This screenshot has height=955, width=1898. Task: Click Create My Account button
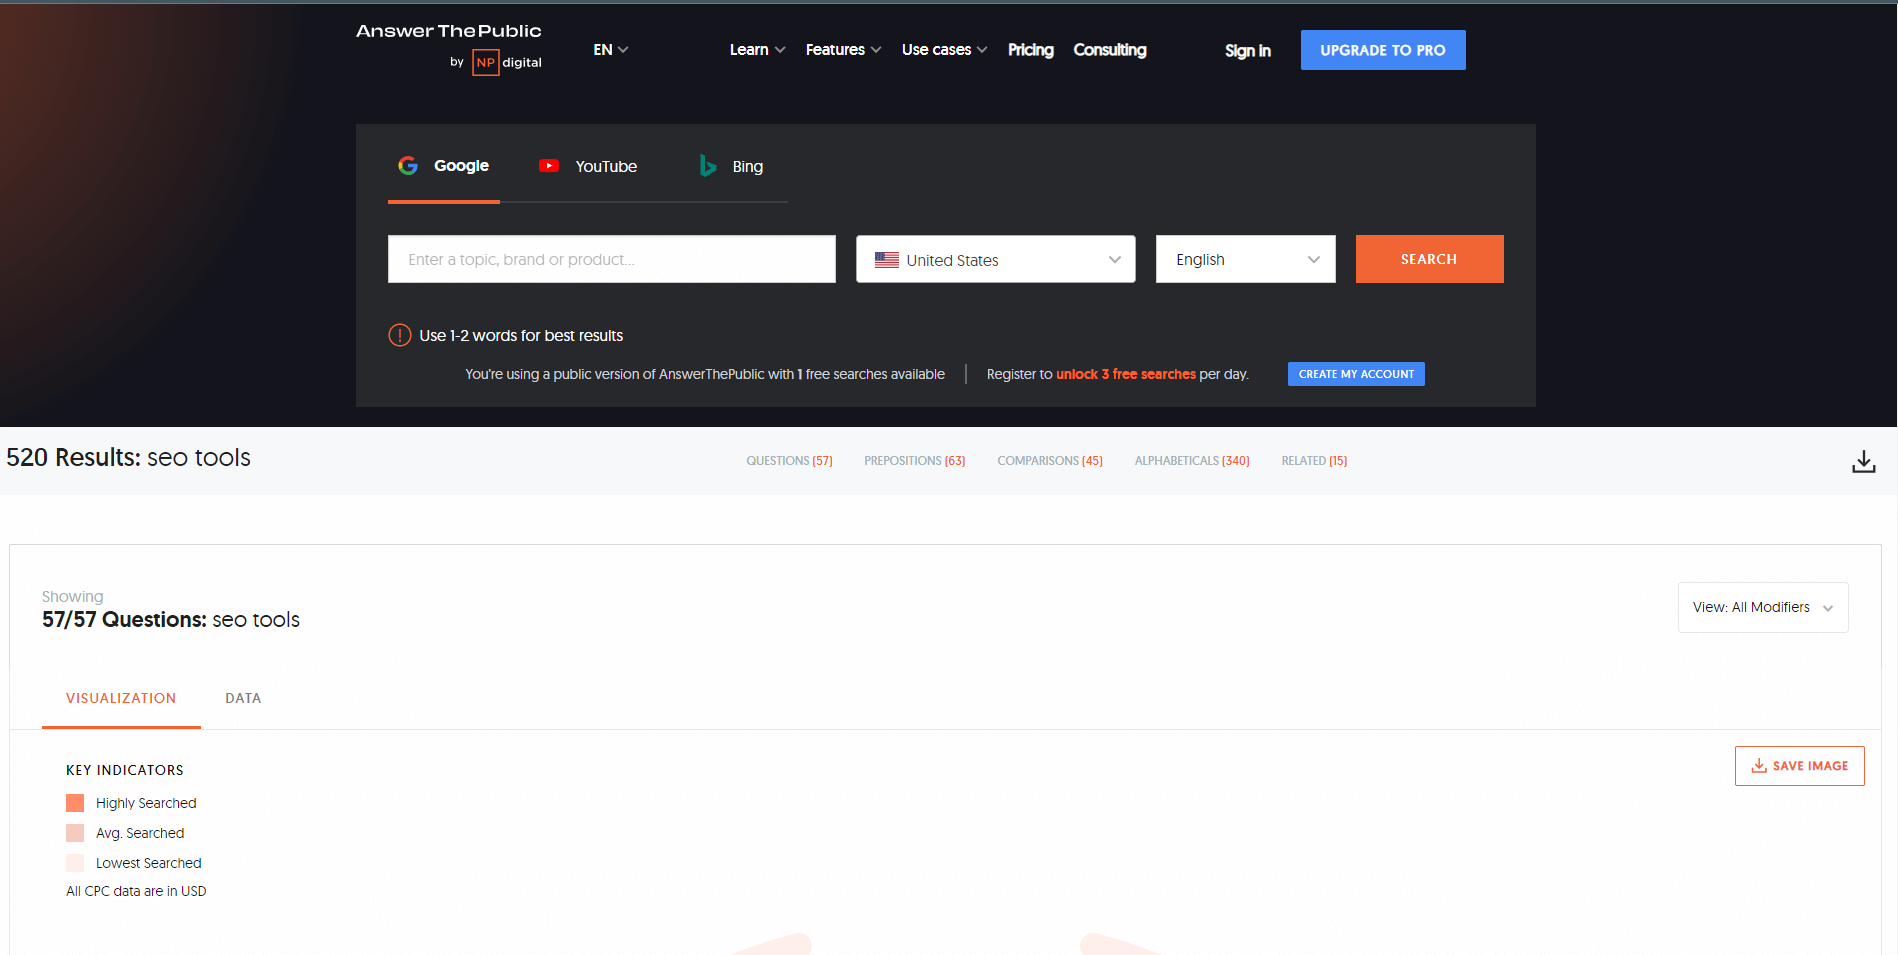click(x=1356, y=374)
